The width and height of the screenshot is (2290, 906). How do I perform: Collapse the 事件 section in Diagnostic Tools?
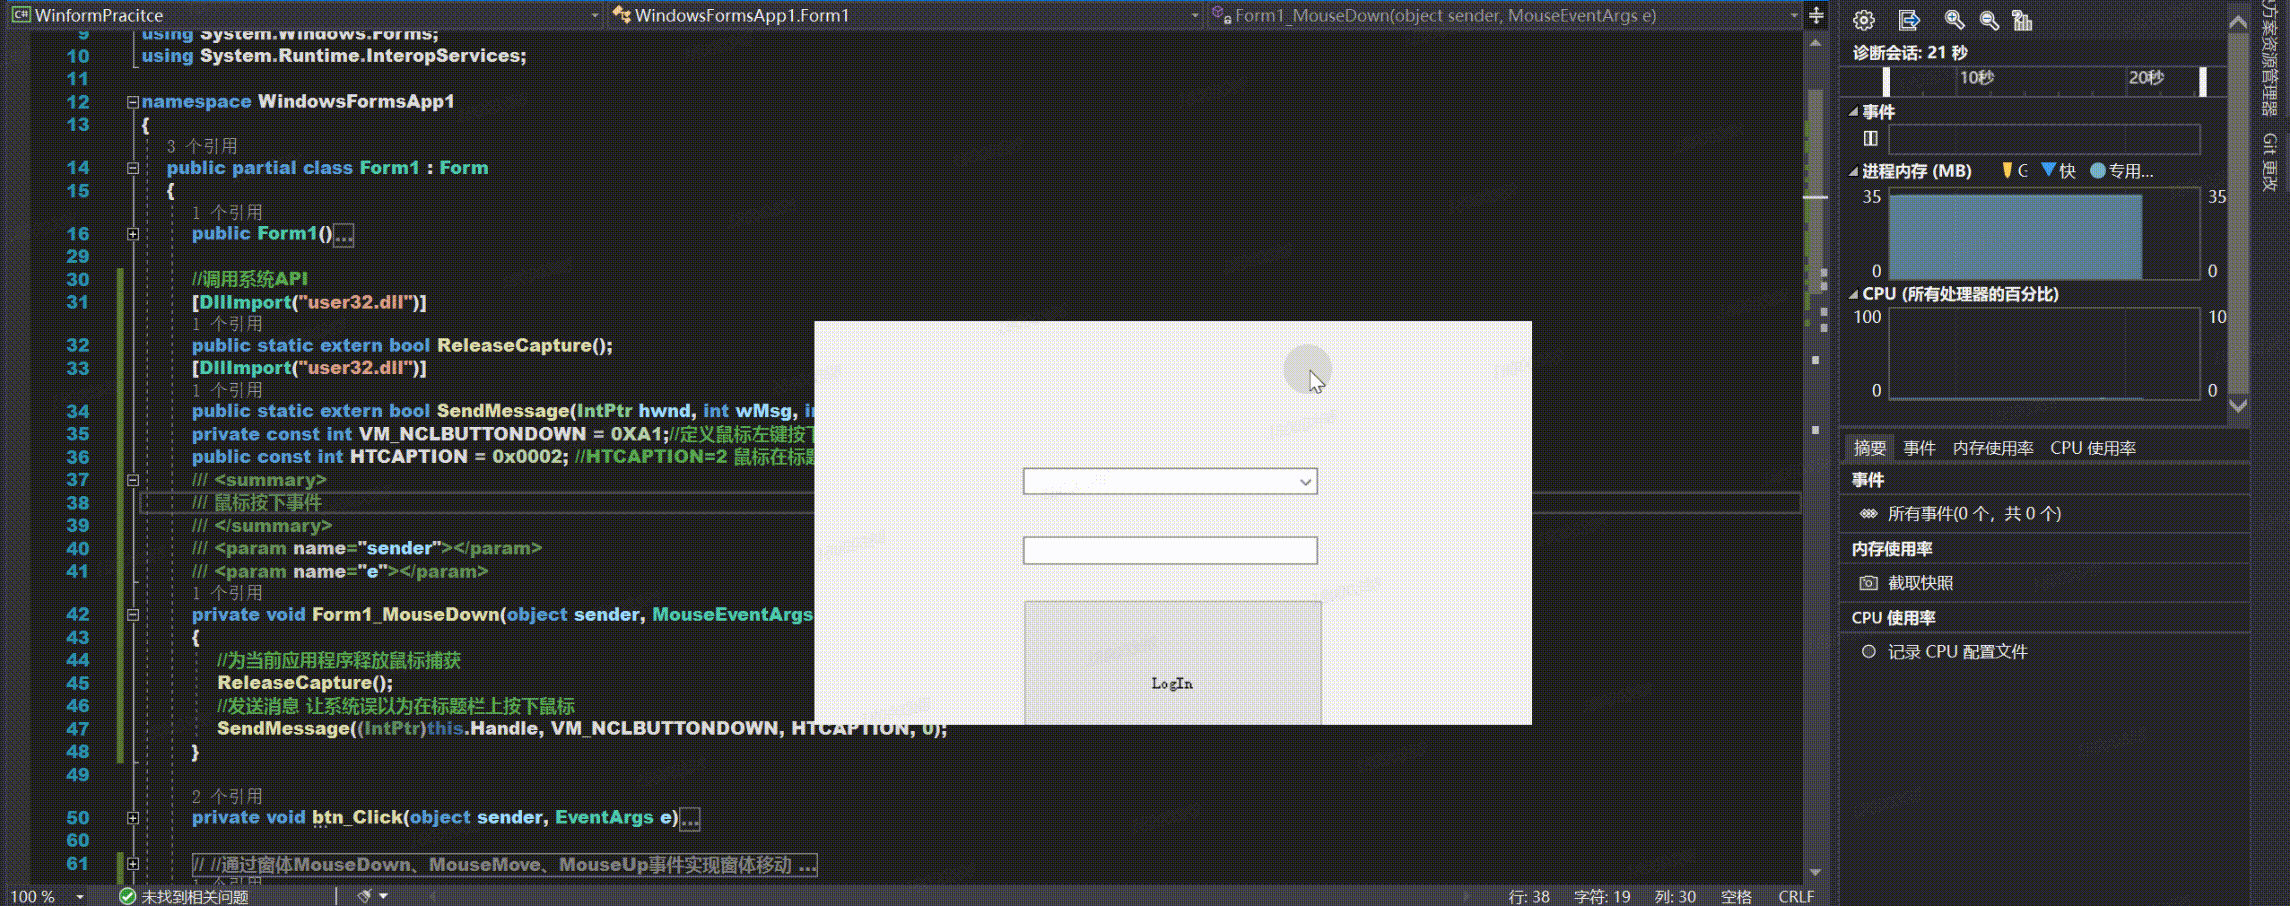tap(1852, 111)
